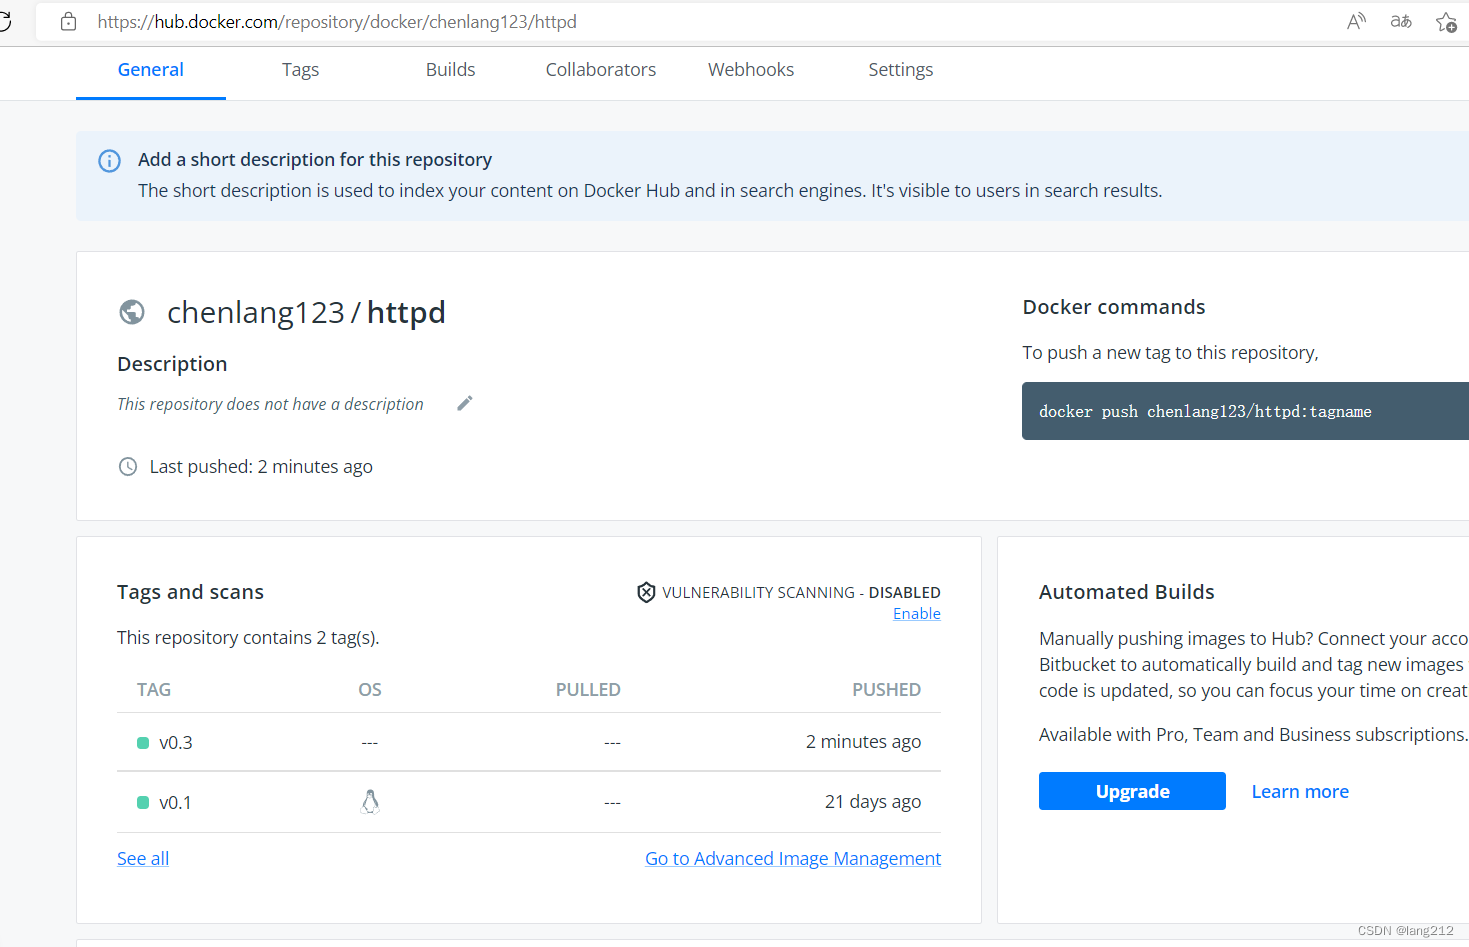1469x947 pixels.
Task: Click the globe public repository icon
Action: click(132, 312)
